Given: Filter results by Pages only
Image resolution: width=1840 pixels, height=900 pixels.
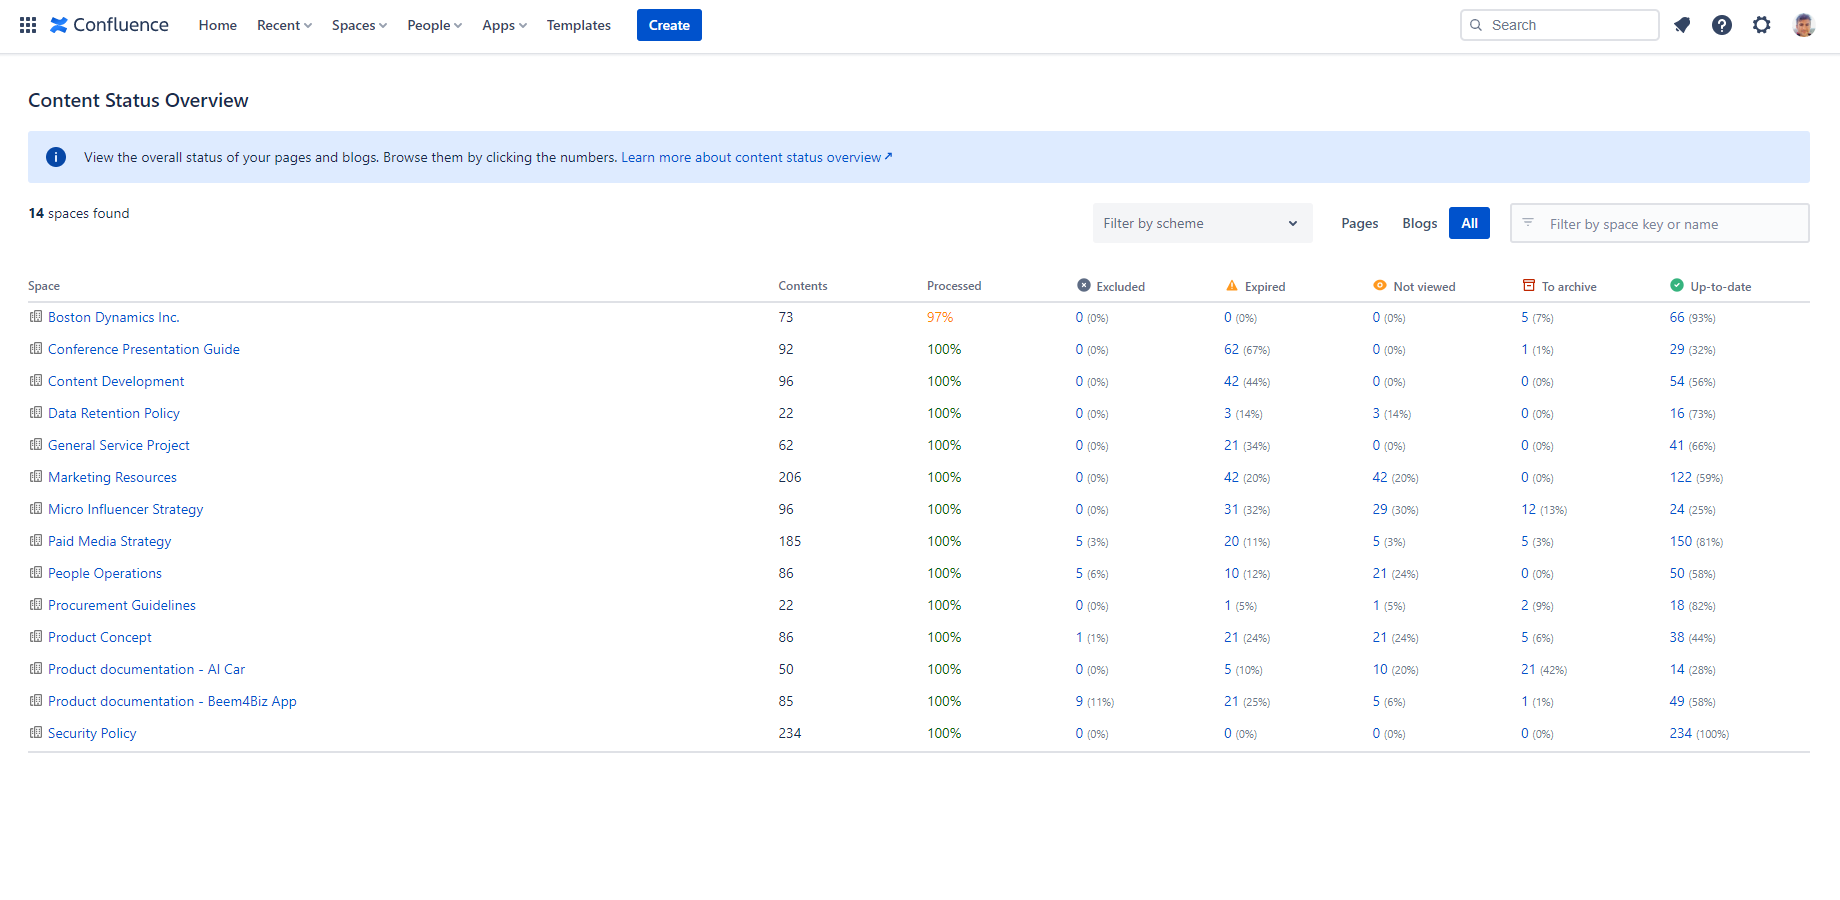Looking at the screenshot, I should click(1359, 223).
